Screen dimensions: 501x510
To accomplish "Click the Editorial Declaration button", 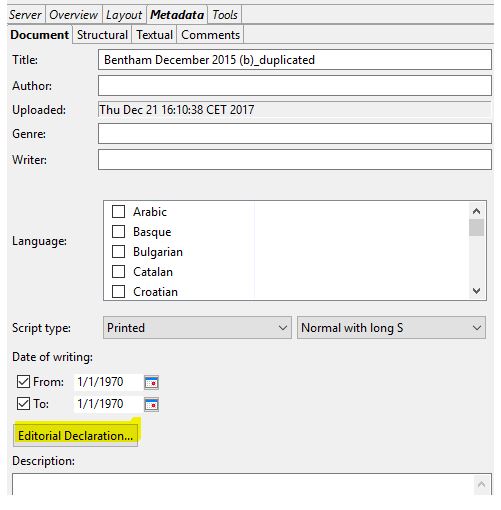I will pos(75,436).
